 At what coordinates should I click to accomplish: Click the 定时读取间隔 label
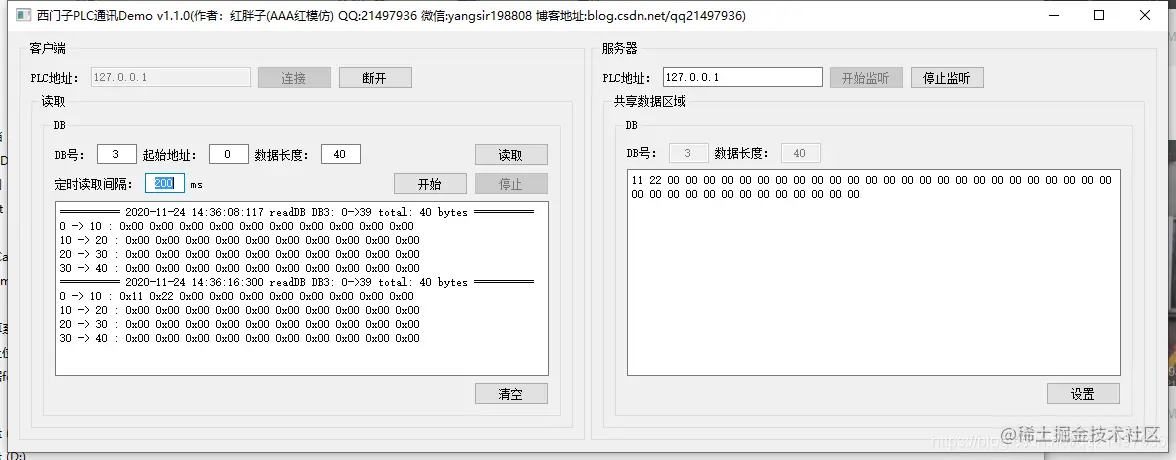[x=94, y=184]
